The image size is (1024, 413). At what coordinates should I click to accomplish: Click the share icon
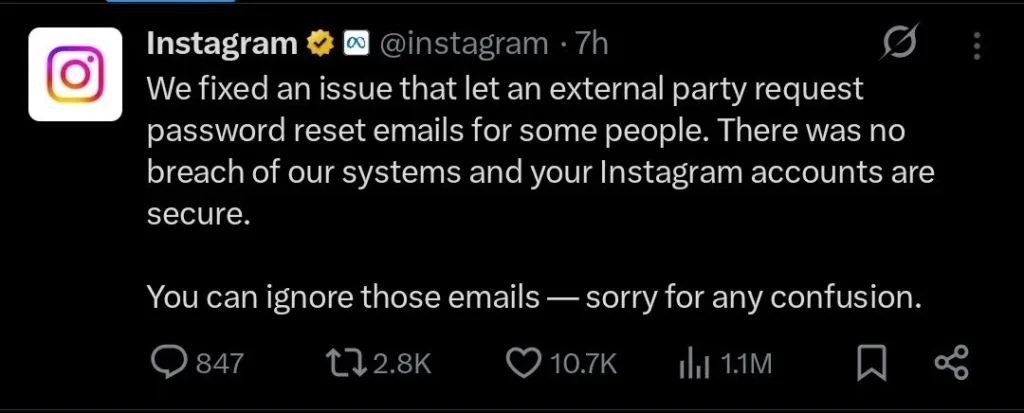pyautogui.click(x=950, y=363)
